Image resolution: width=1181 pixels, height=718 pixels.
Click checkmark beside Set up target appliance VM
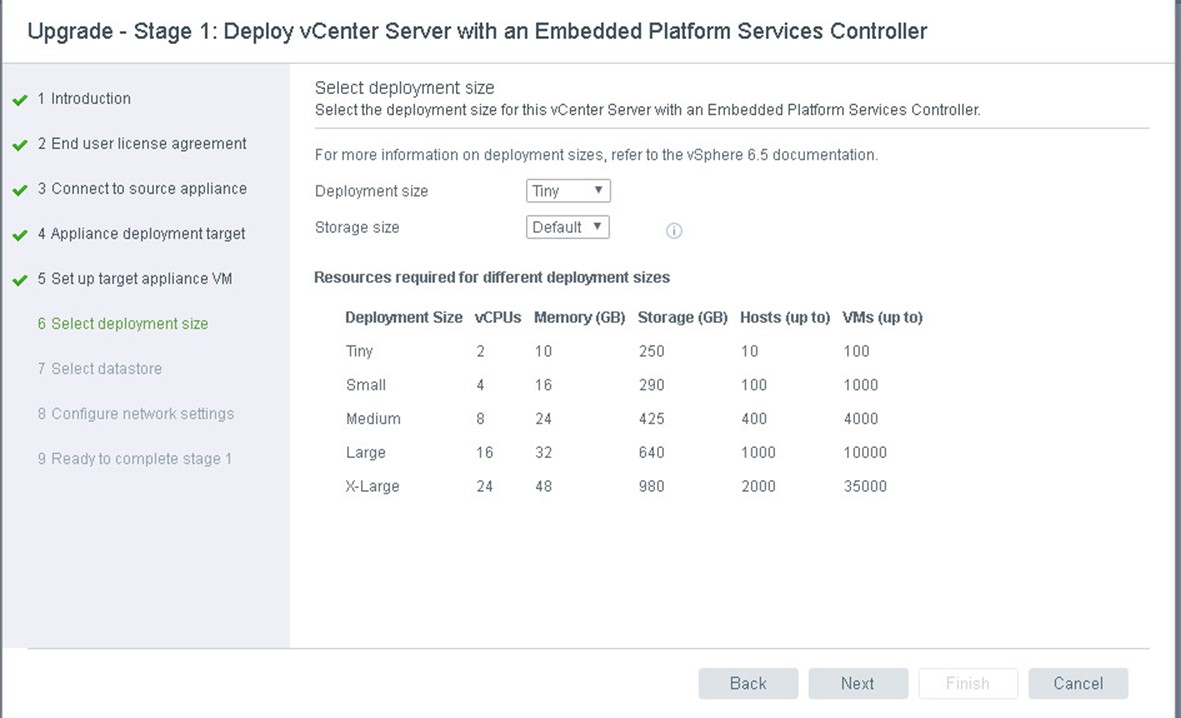[x=20, y=280]
